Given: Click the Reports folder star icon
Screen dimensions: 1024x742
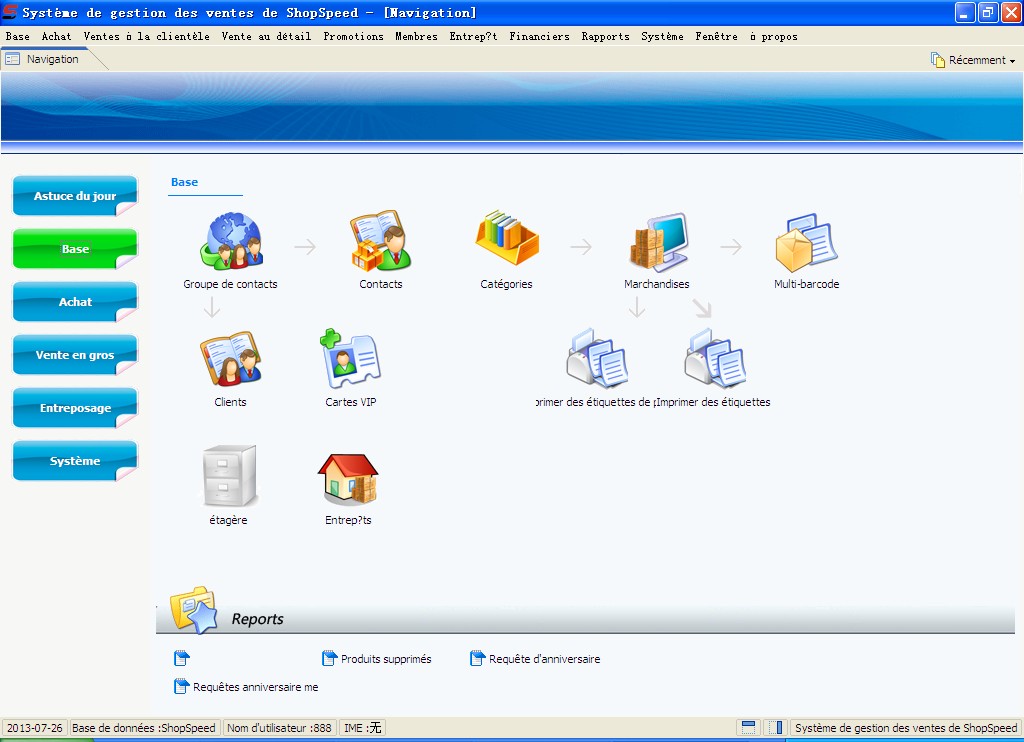Looking at the screenshot, I should 193,609.
